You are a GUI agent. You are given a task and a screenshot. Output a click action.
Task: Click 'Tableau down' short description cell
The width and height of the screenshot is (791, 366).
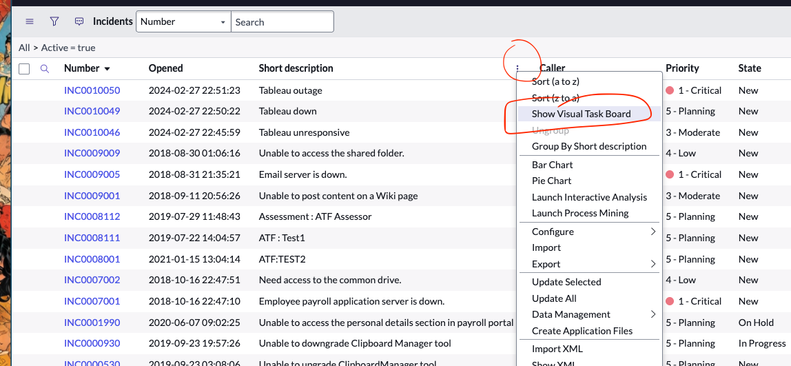288,111
